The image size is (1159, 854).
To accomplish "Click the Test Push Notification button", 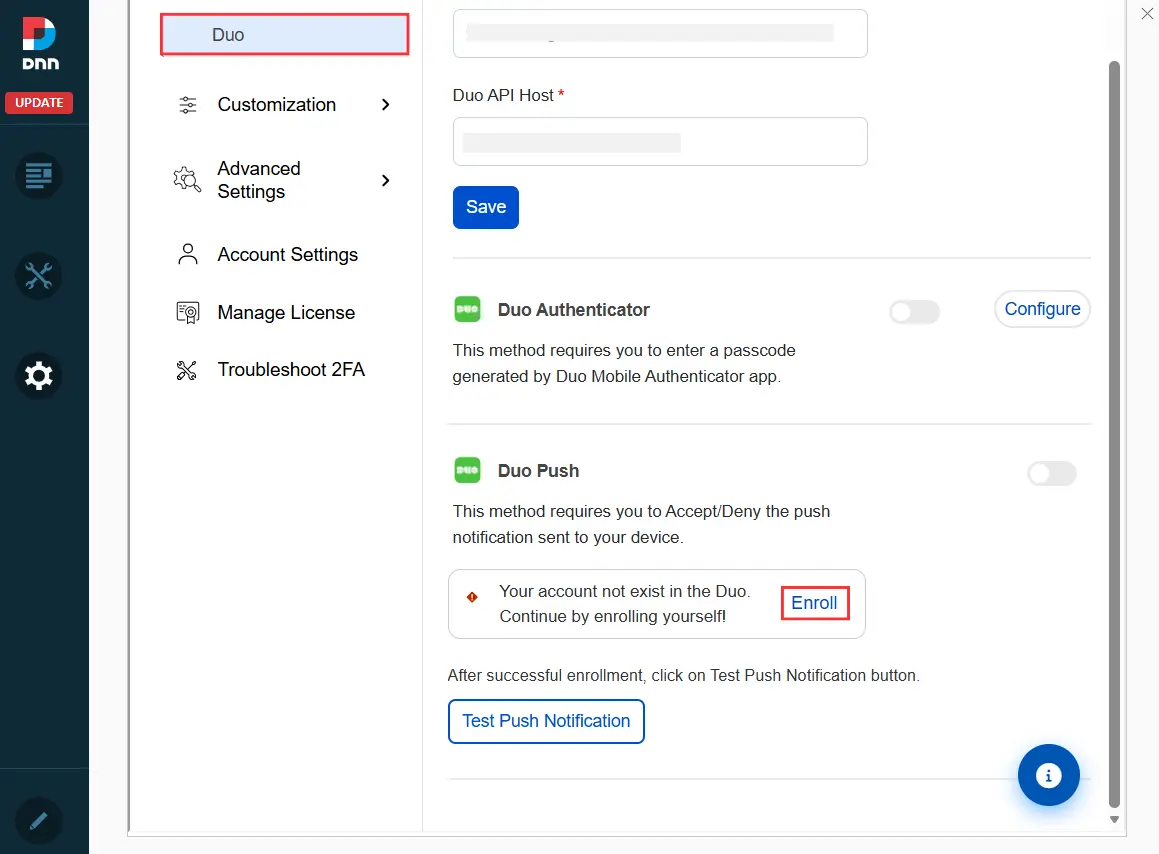I will pyautogui.click(x=546, y=721).
